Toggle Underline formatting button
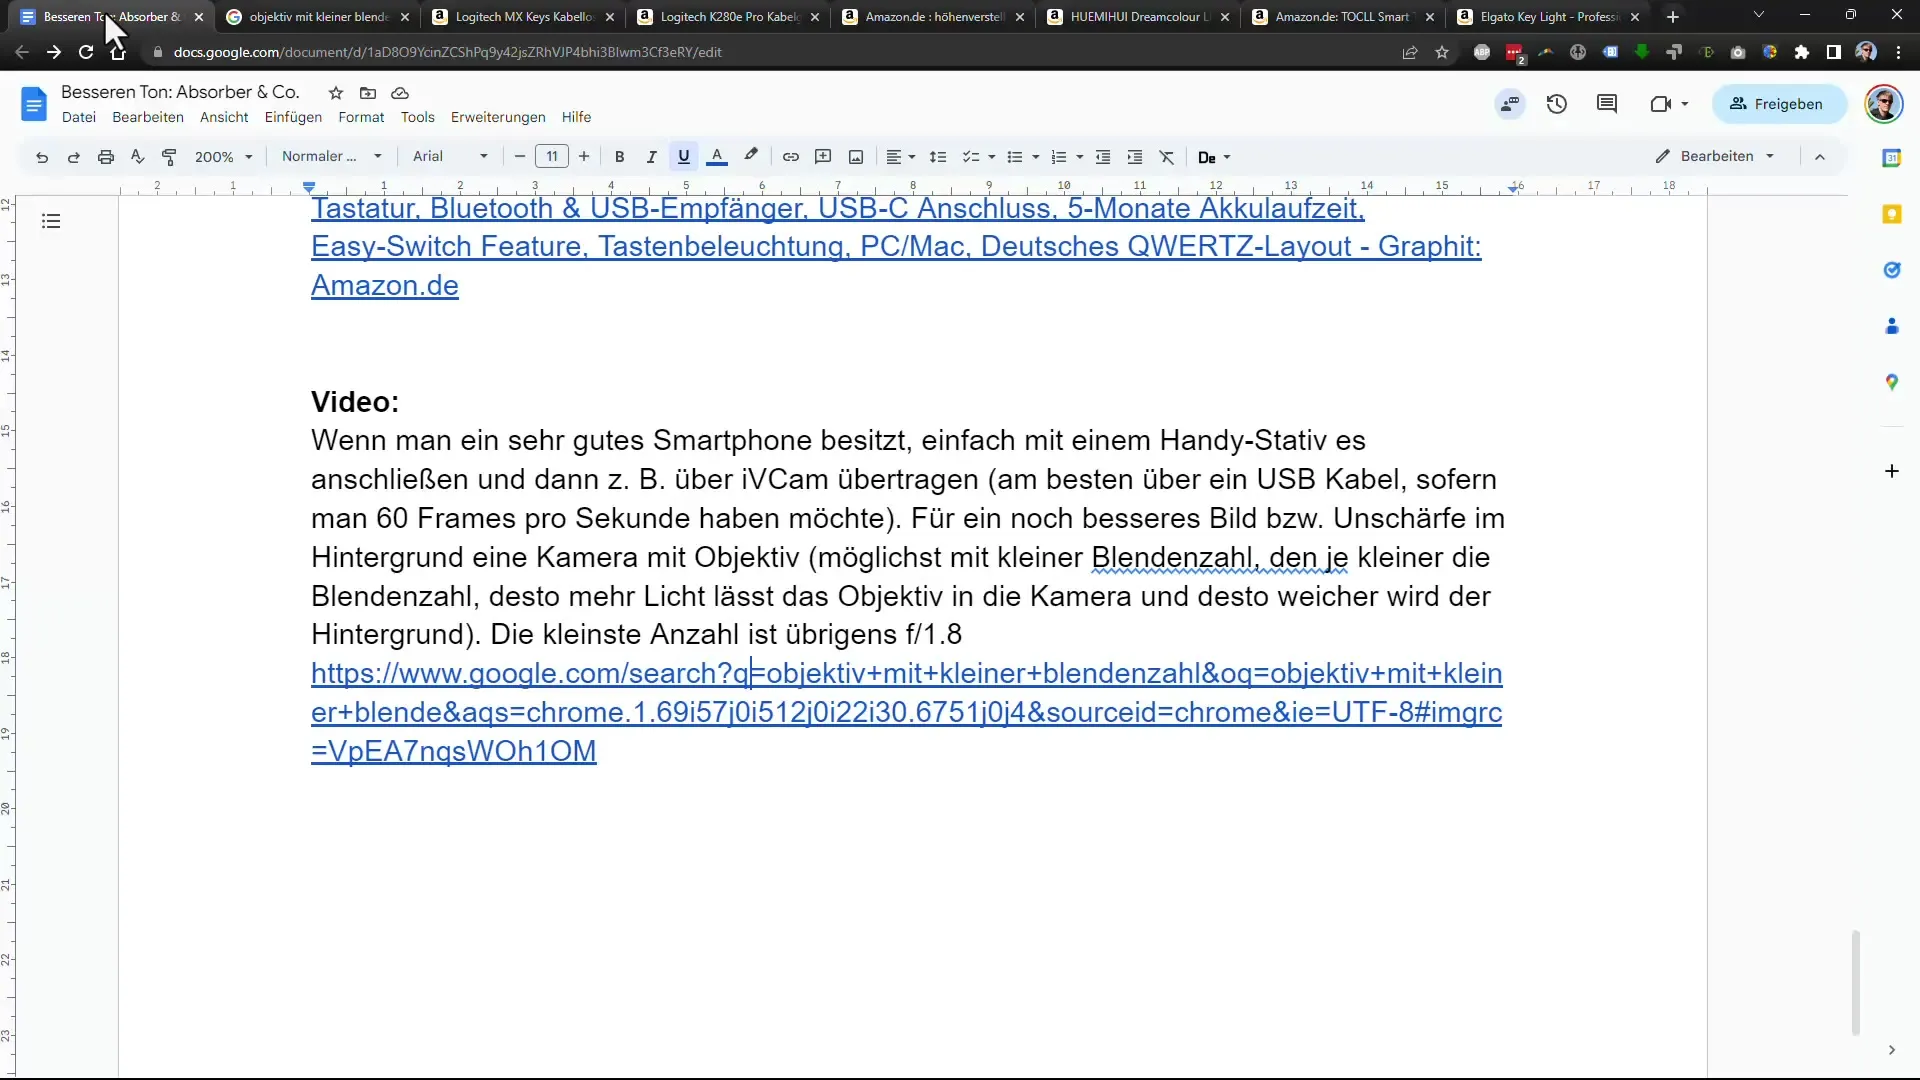The height and width of the screenshot is (1080, 1920). coord(683,156)
